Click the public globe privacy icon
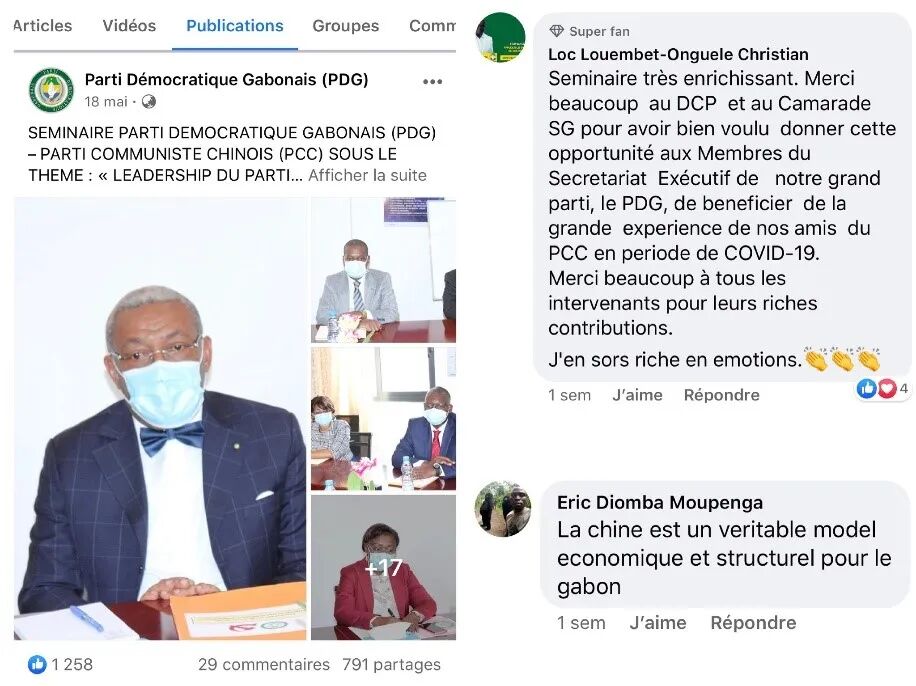 pyautogui.click(x=149, y=102)
